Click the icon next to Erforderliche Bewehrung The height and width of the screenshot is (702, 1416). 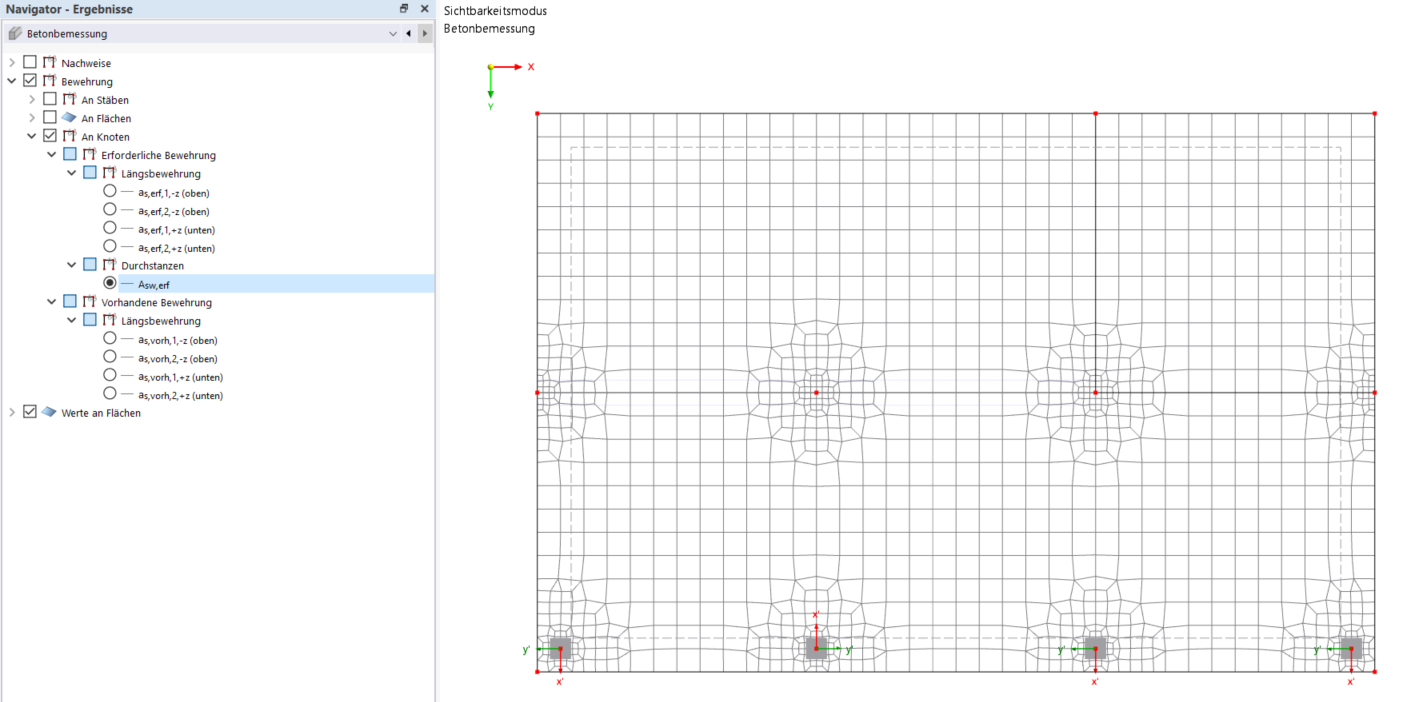point(86,154)
